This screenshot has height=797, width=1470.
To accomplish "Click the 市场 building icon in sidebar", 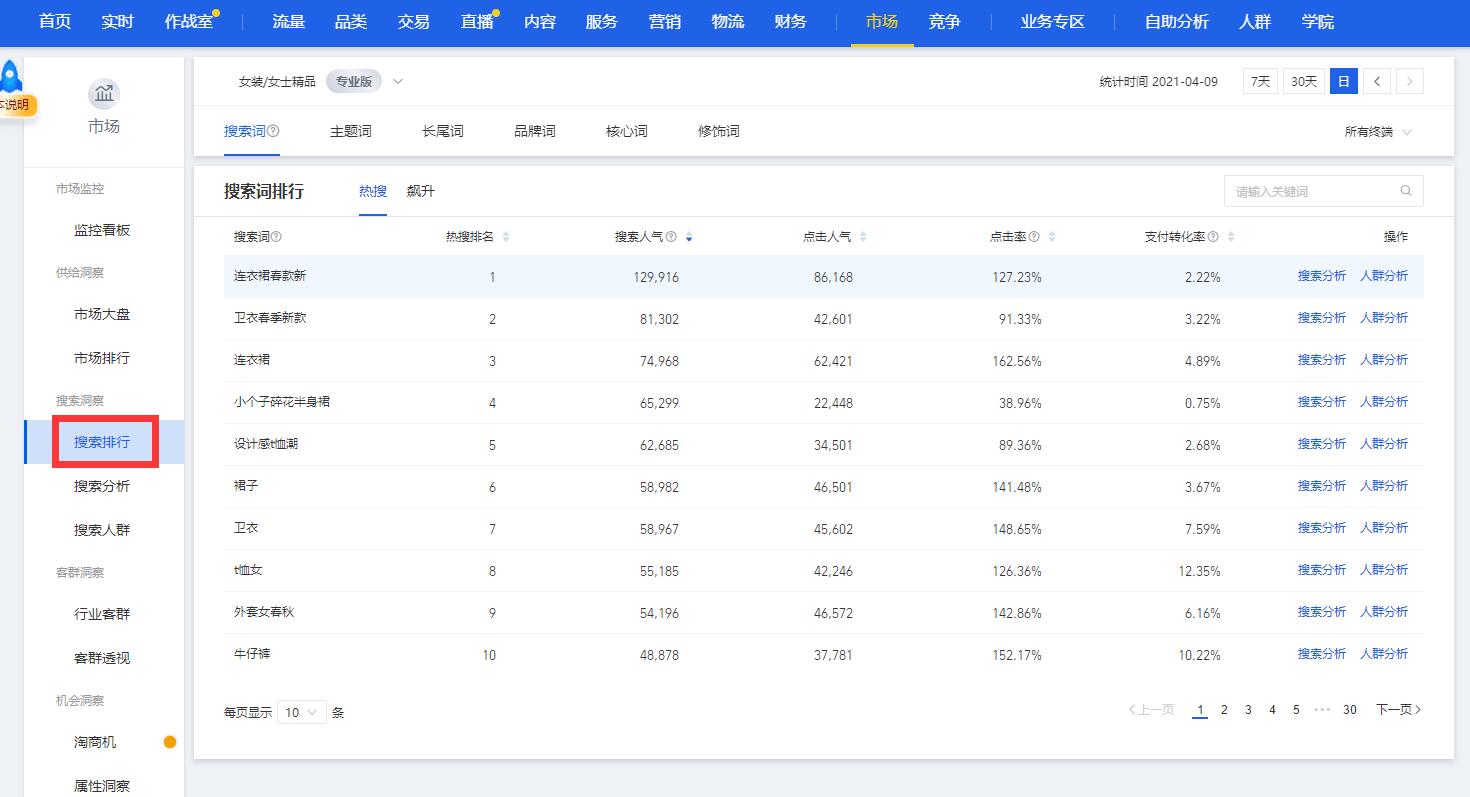I will [x=104, y=93].
